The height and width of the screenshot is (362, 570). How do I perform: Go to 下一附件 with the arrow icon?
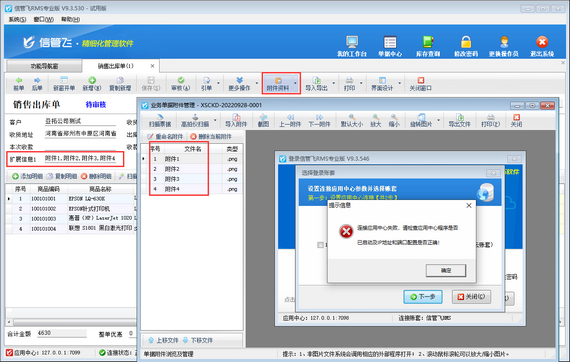pyautogui.click(x=319, y=120)
